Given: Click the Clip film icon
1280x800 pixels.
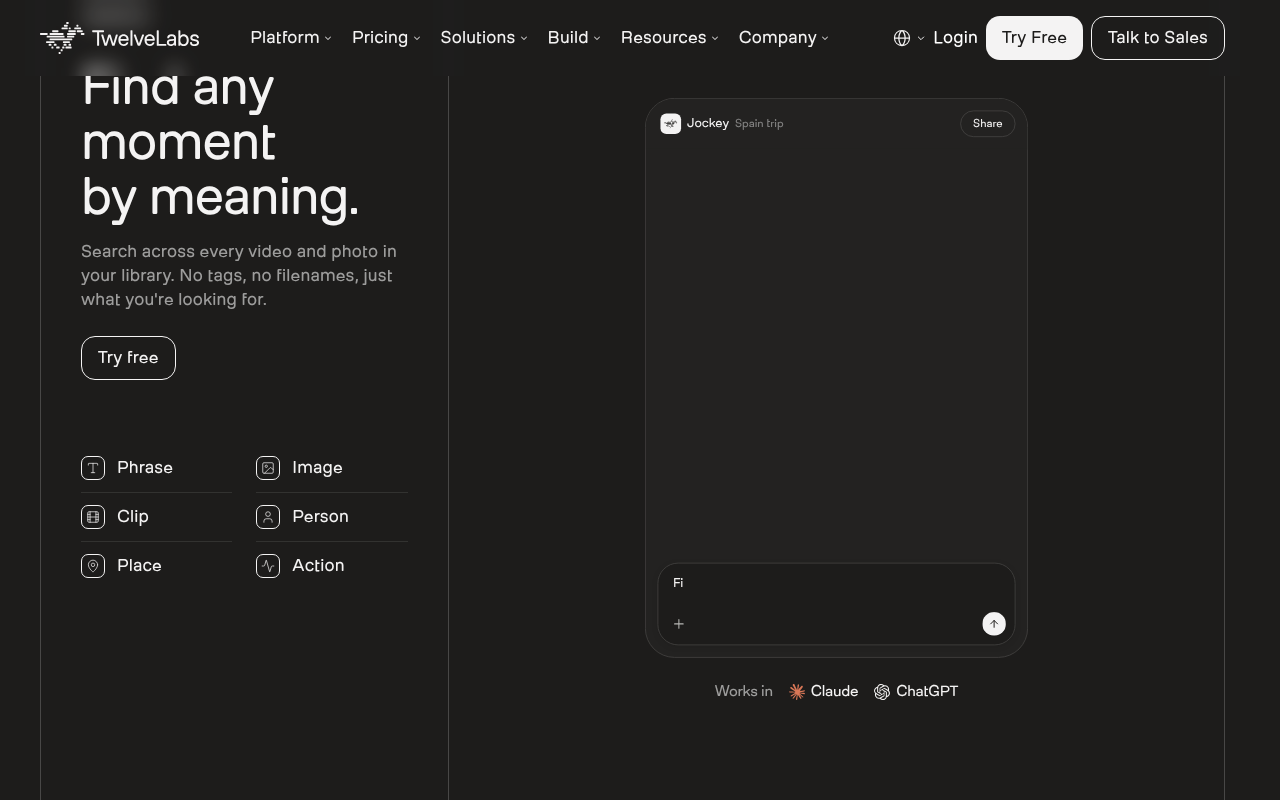Looking at the screenshot, I should coord(93,517).
